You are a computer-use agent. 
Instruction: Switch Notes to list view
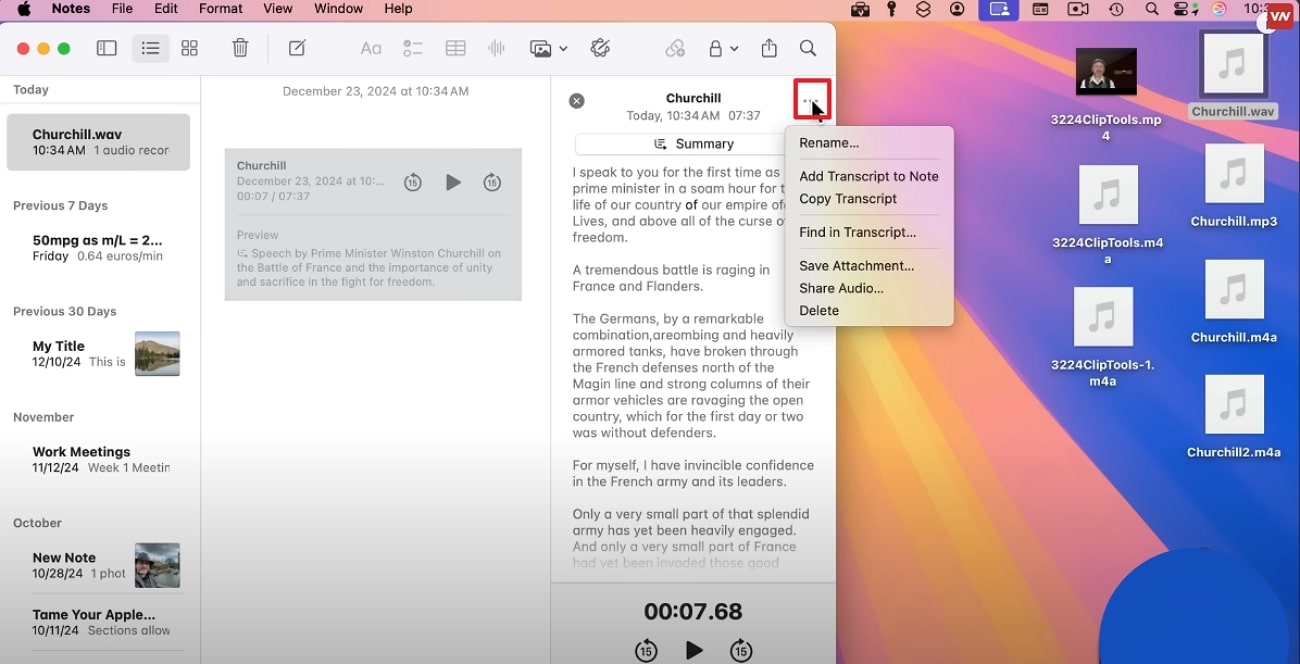(x=150, y=48)
